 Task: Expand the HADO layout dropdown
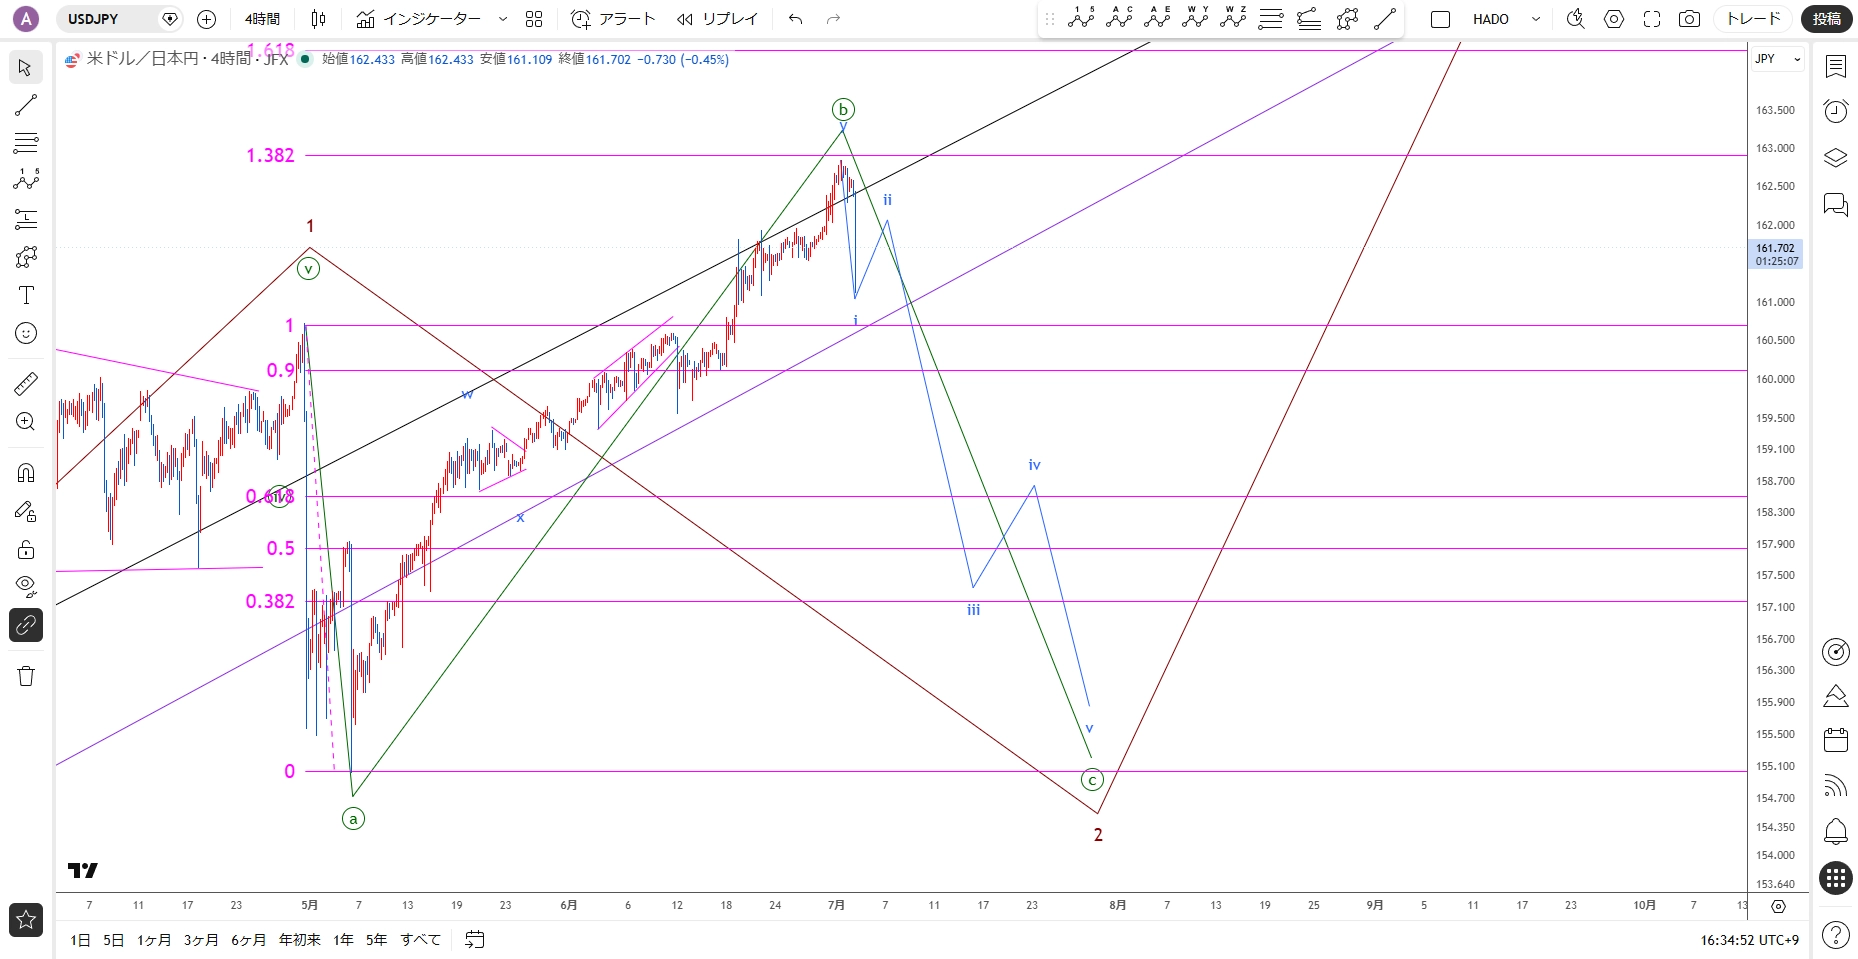pyautogui.click(x=1536, y=19)
